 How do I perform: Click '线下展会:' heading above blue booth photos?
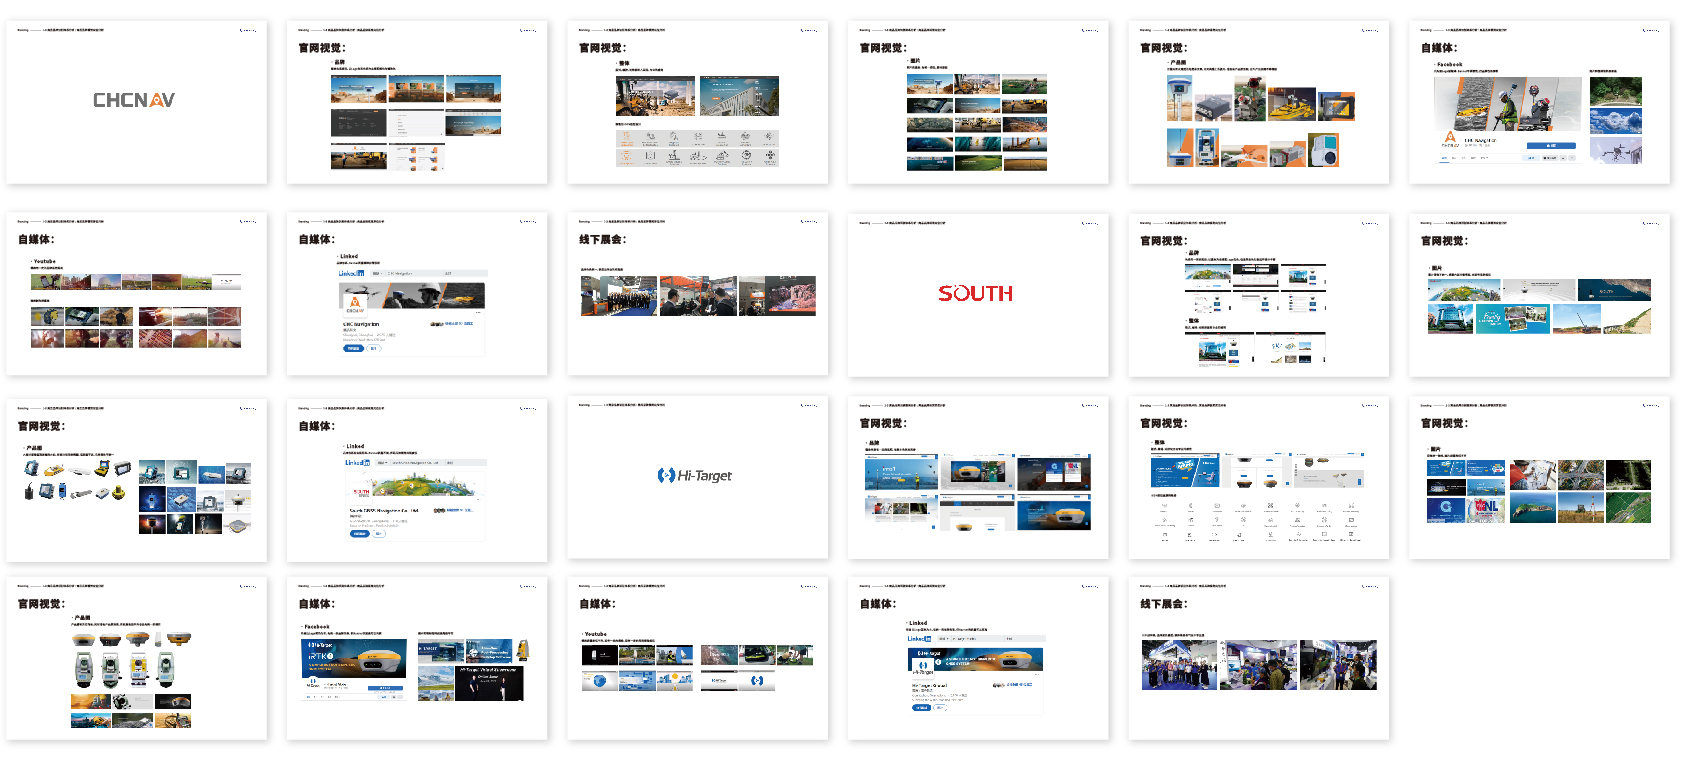point(1164,604)
